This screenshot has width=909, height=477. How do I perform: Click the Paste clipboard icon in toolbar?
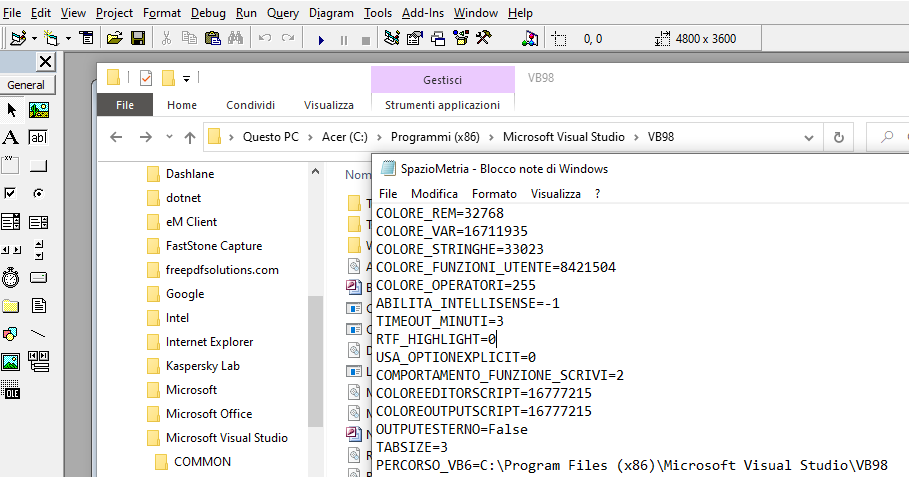click(x=213, y=38)
